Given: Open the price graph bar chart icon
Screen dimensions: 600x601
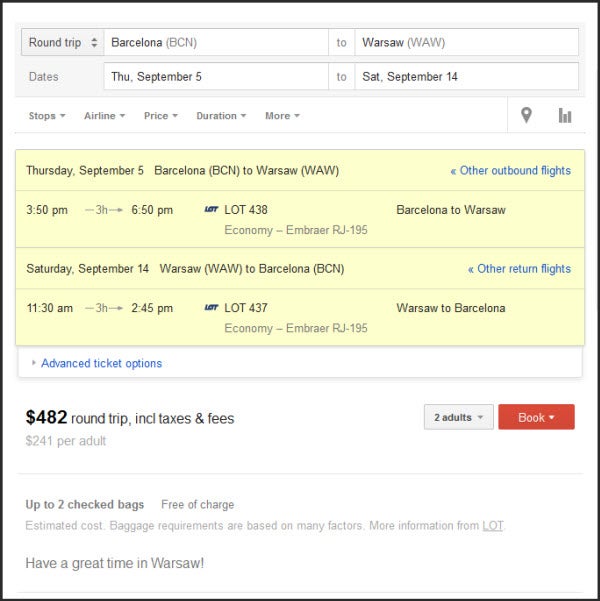Looking at the screenshot, I should coord(565,115).
